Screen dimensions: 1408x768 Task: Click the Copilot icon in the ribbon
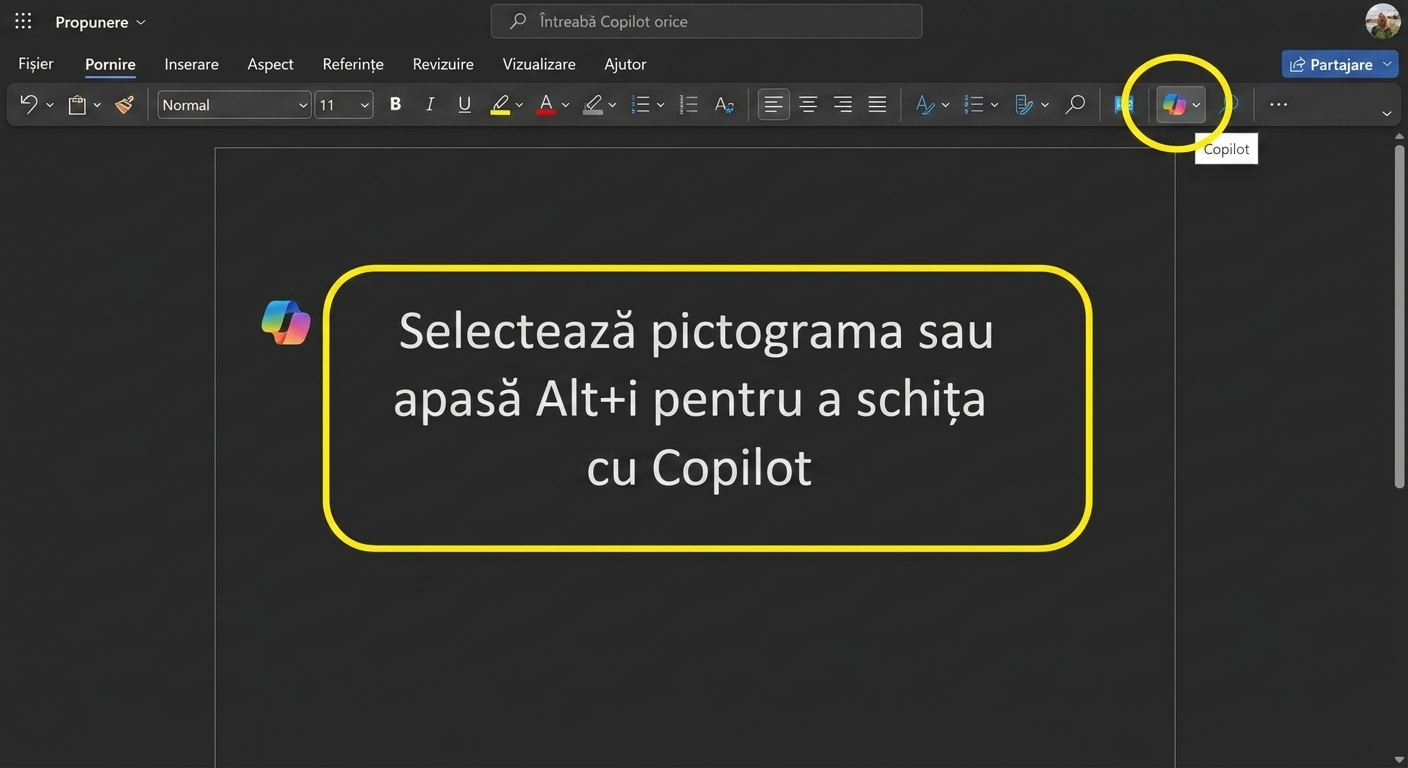coord(1174,104)
